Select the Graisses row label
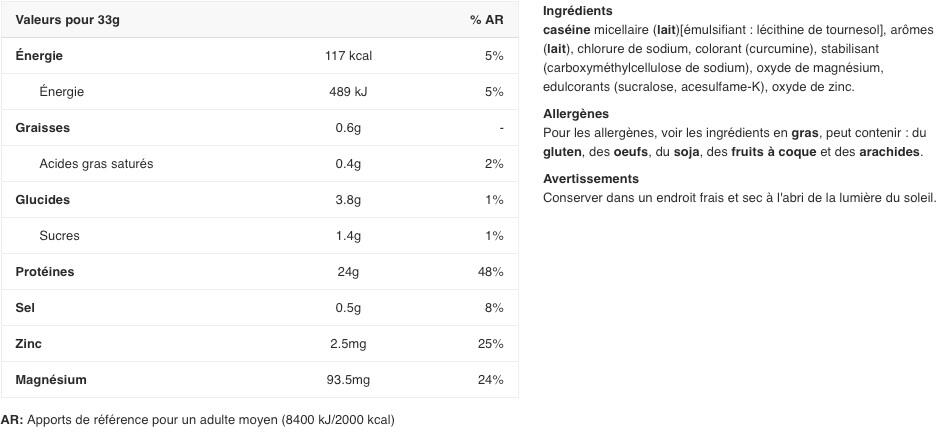The width and height of the screenshot is (941, 436). 43,128
